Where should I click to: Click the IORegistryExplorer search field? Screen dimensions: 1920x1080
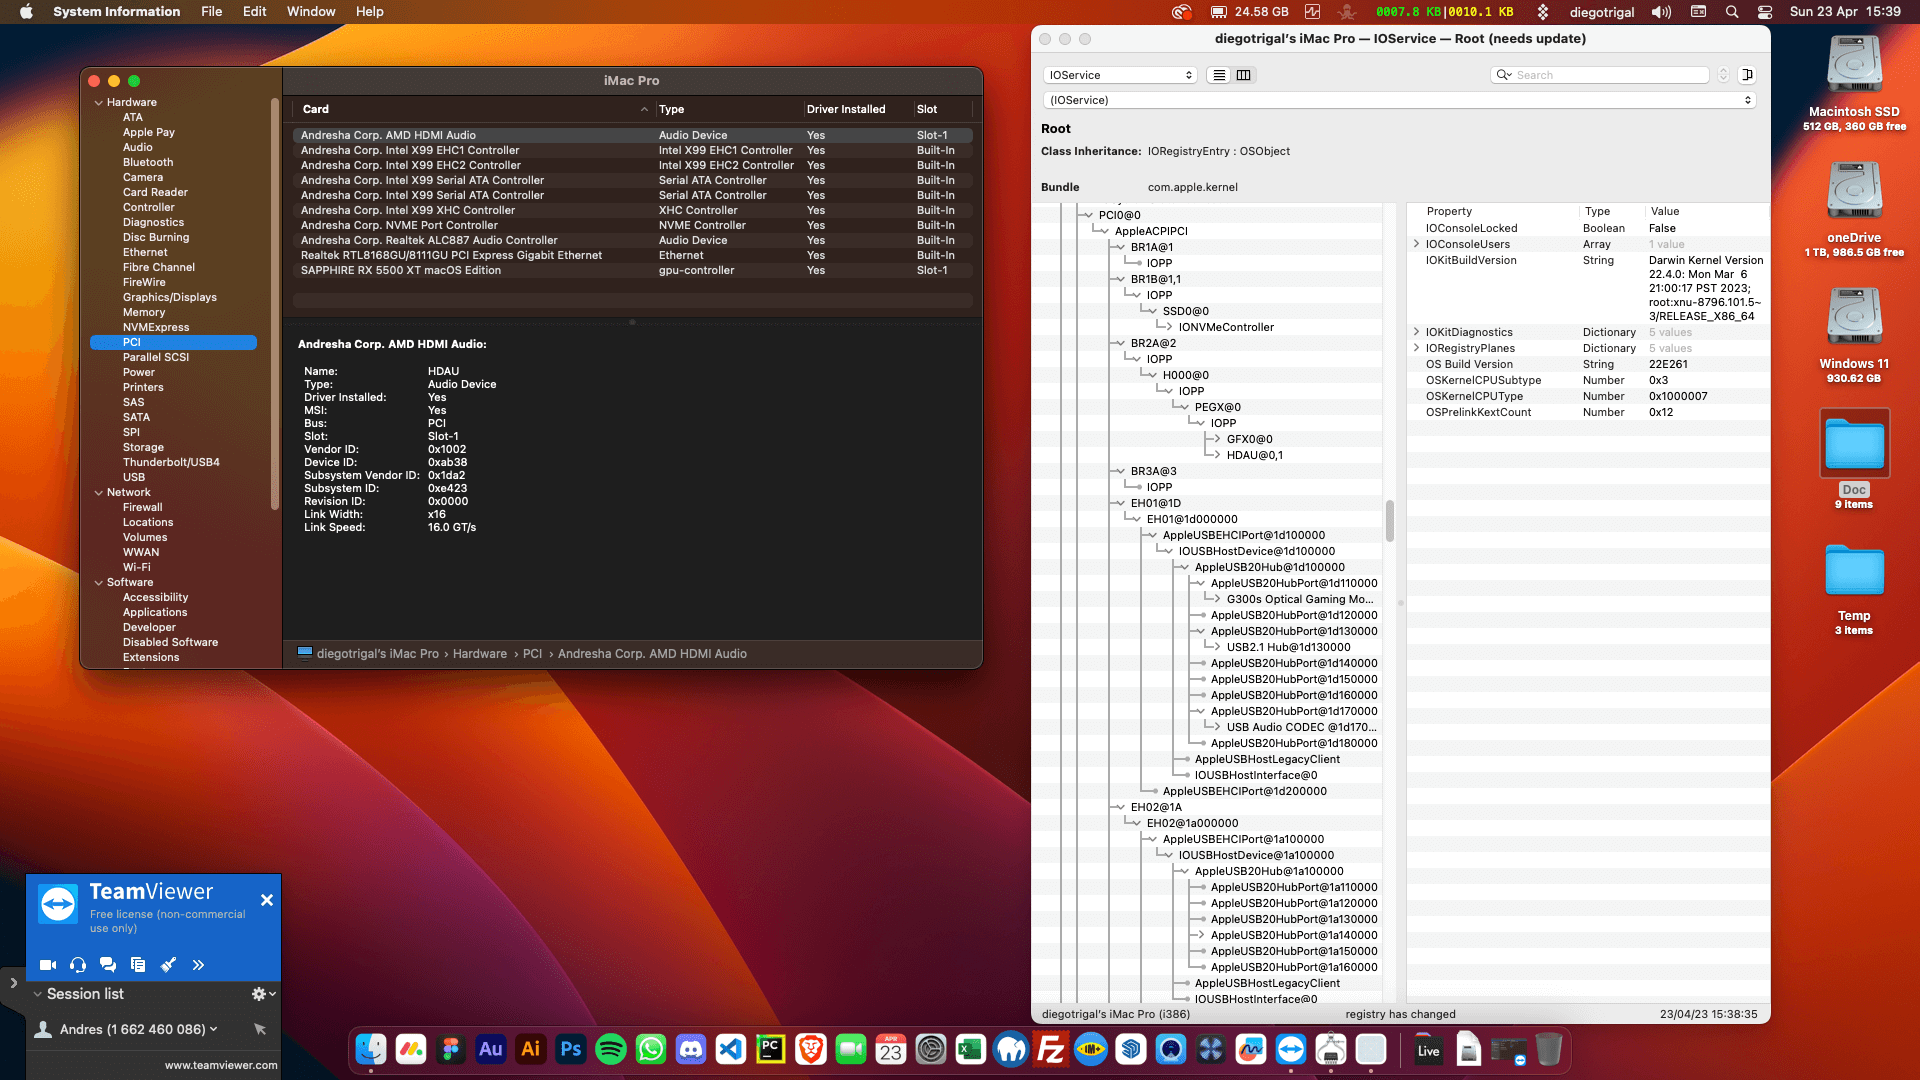pyautogui.click(x=1600, y=75)
